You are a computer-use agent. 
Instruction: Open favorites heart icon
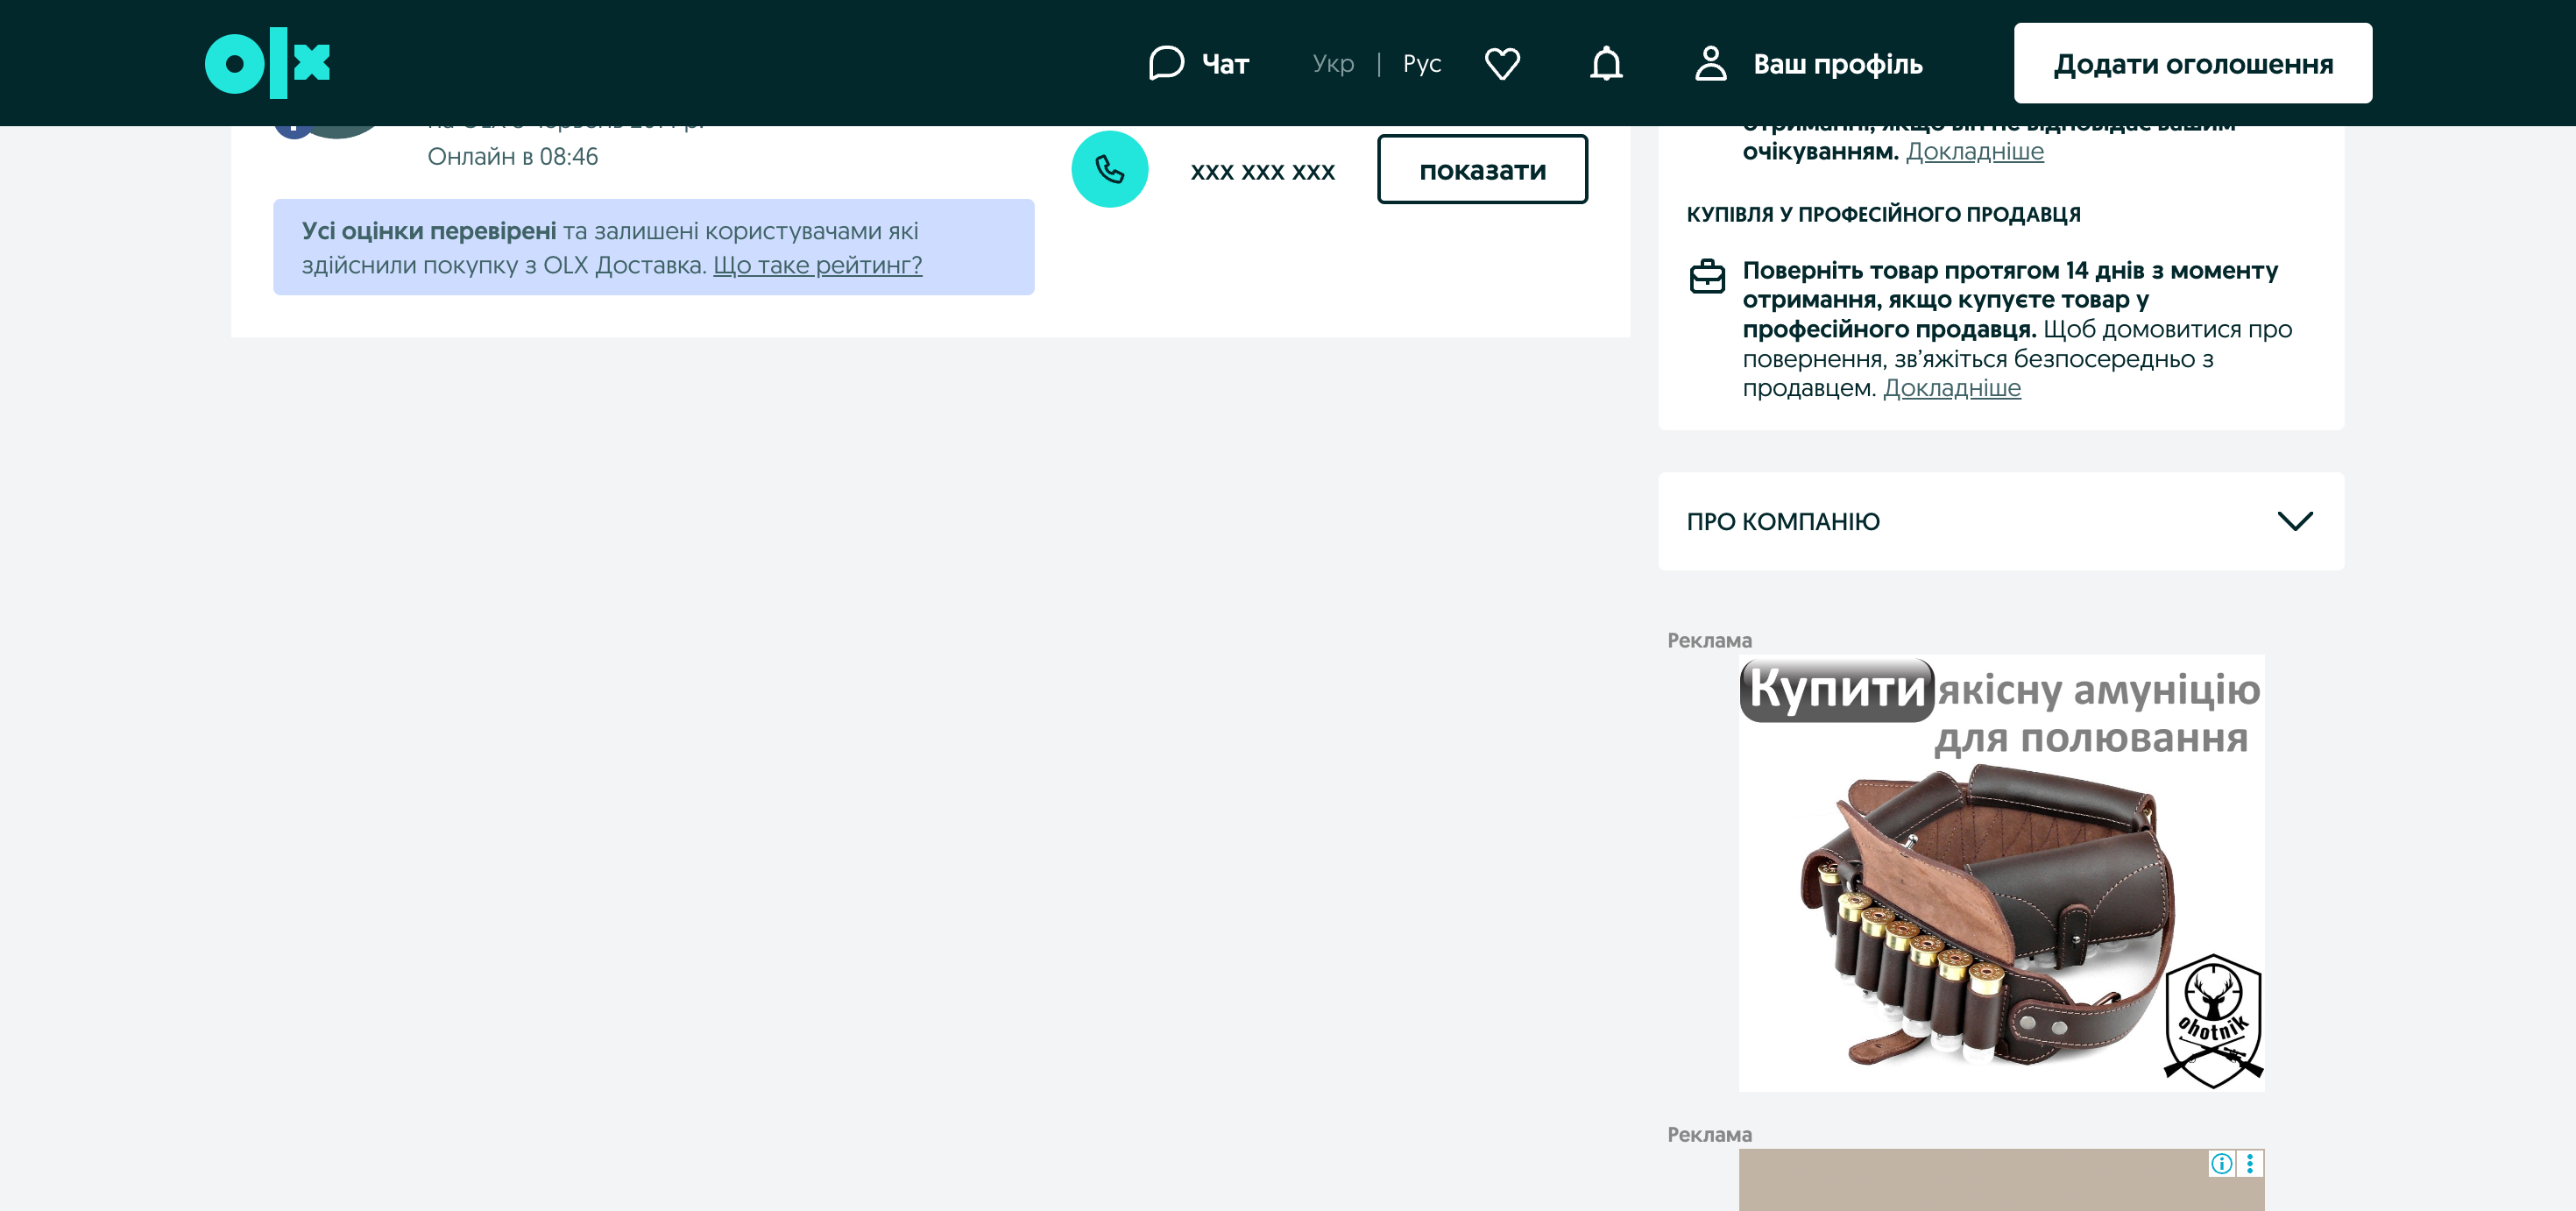[1502, 63]
